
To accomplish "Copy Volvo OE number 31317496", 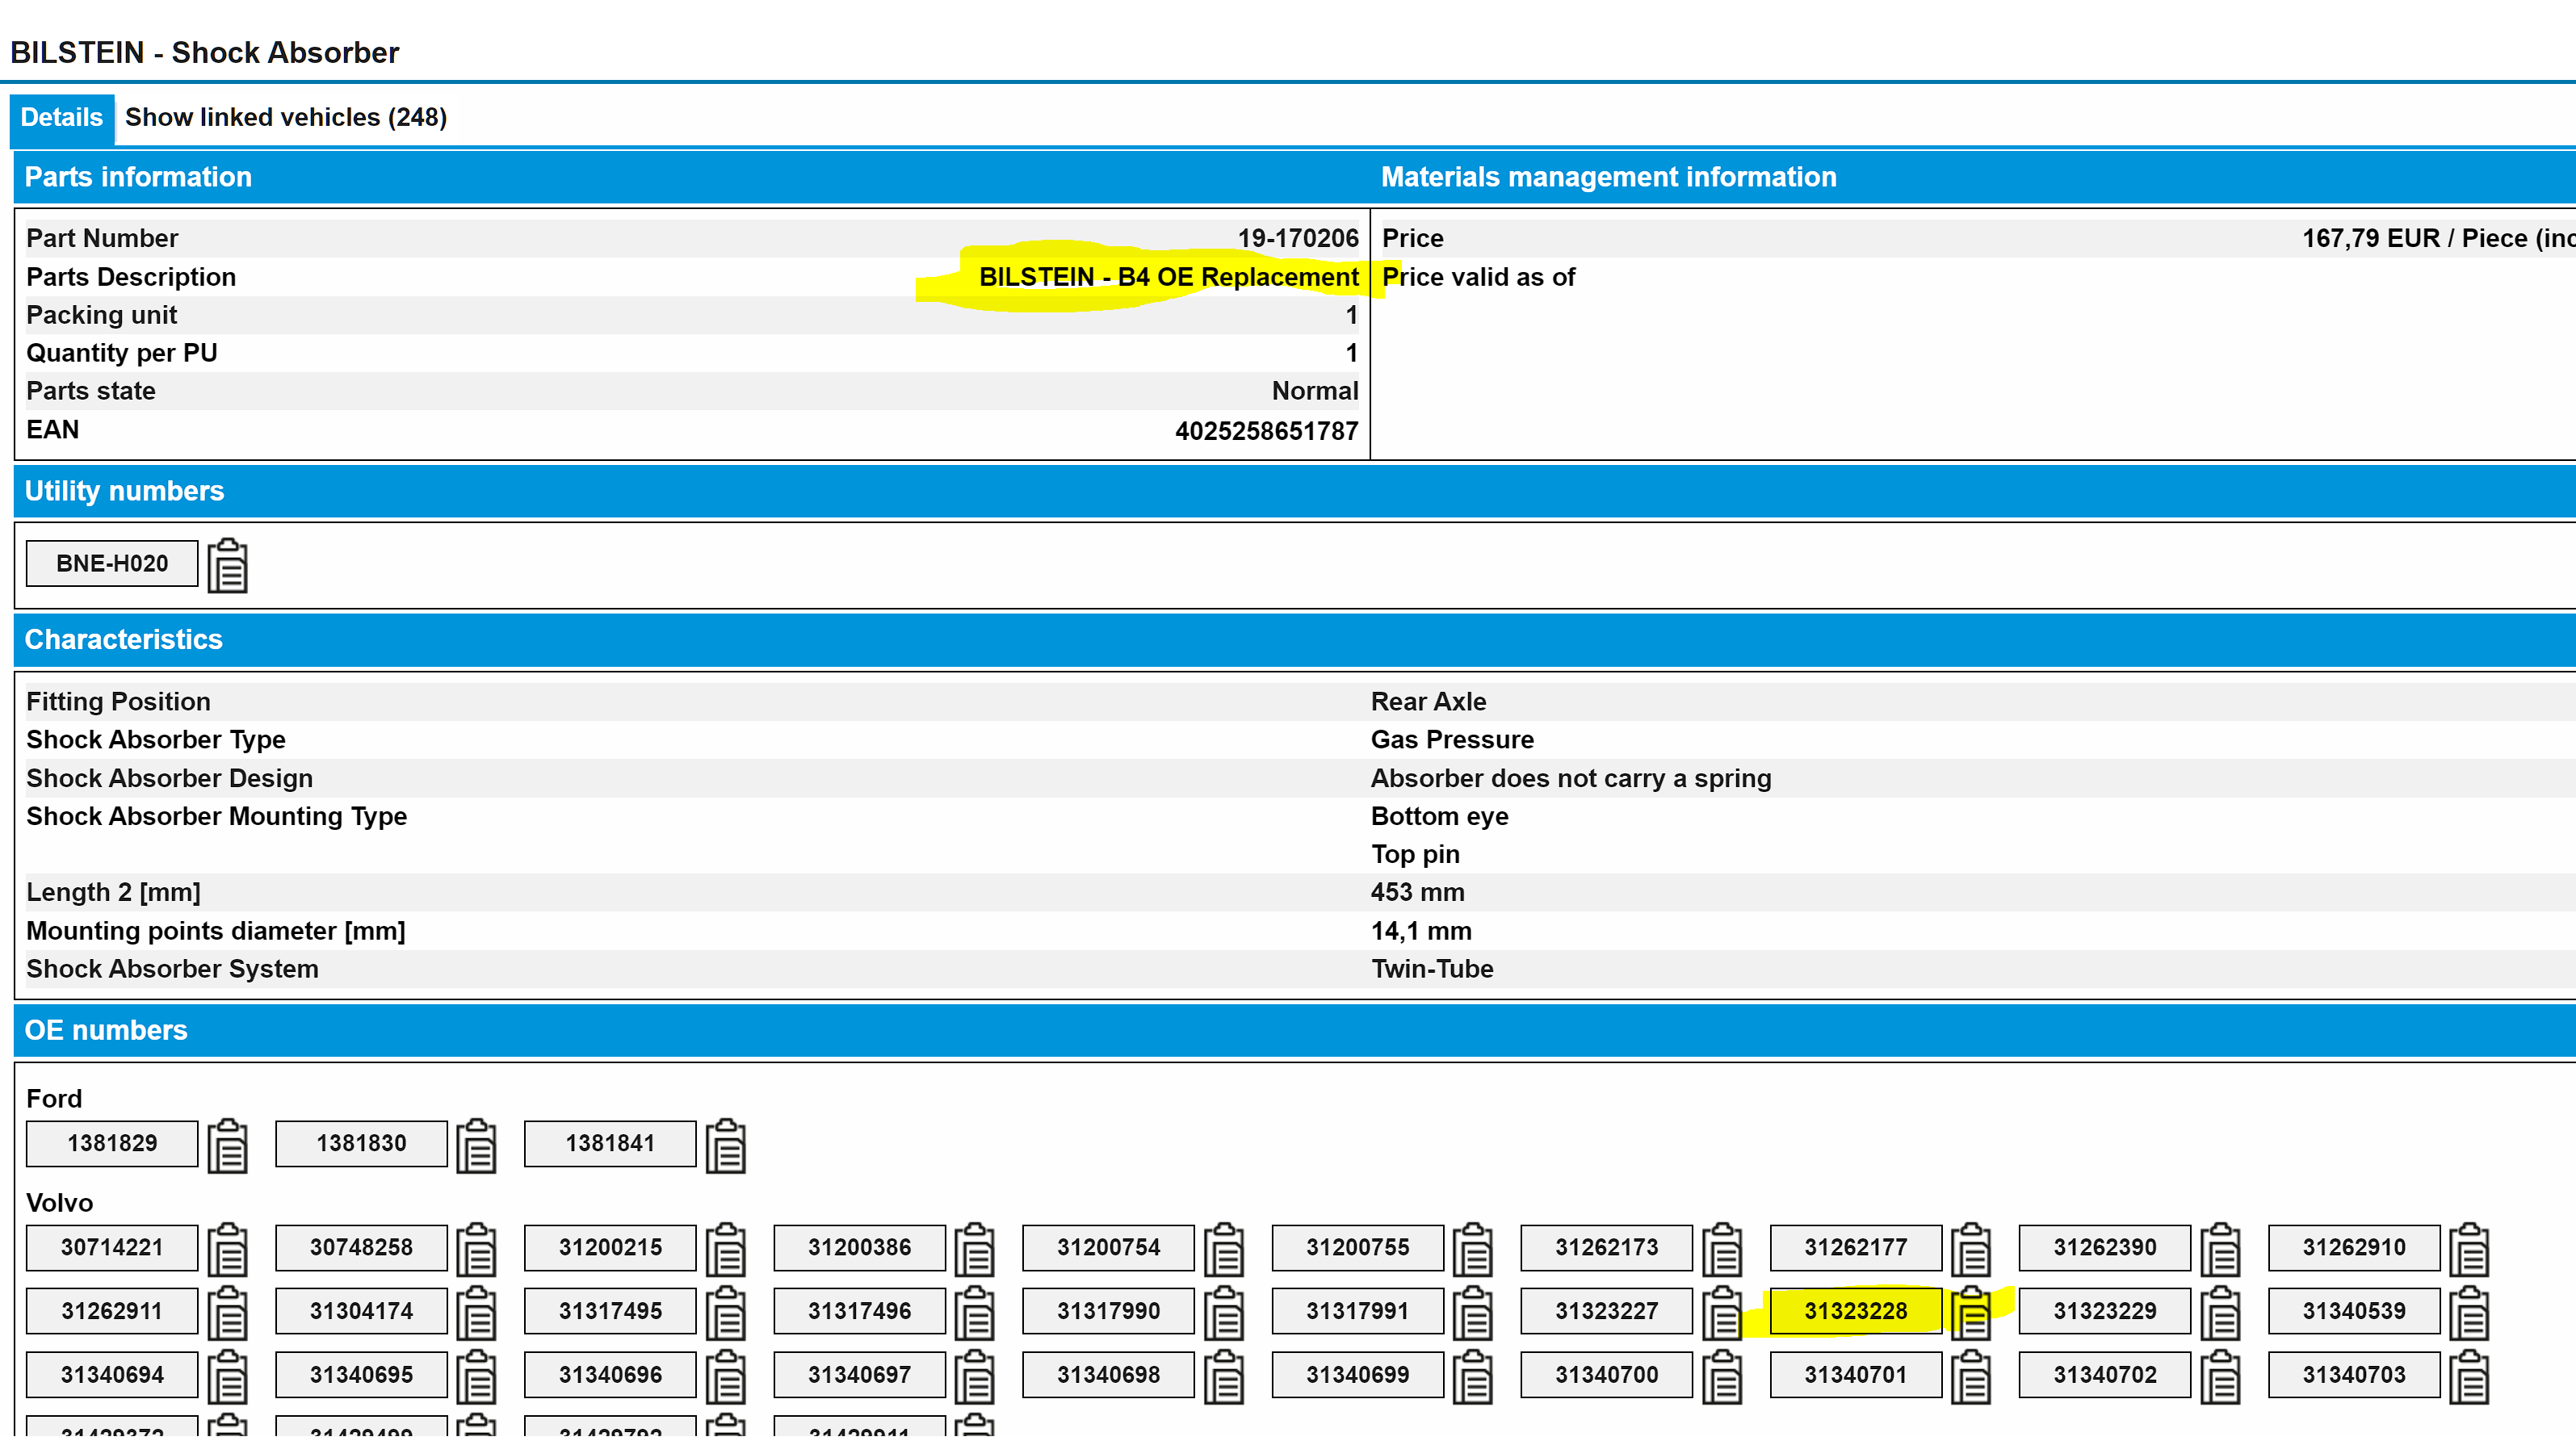I will pos(975,1314).
